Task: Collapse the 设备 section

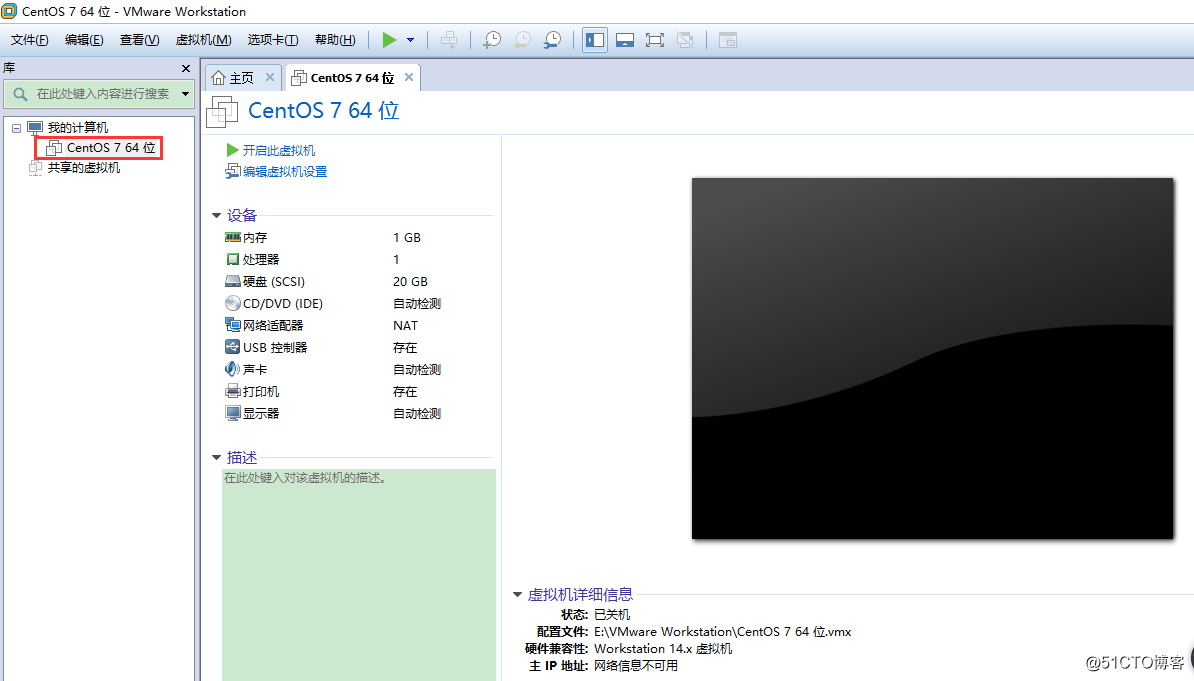Action: coord(216,216)
